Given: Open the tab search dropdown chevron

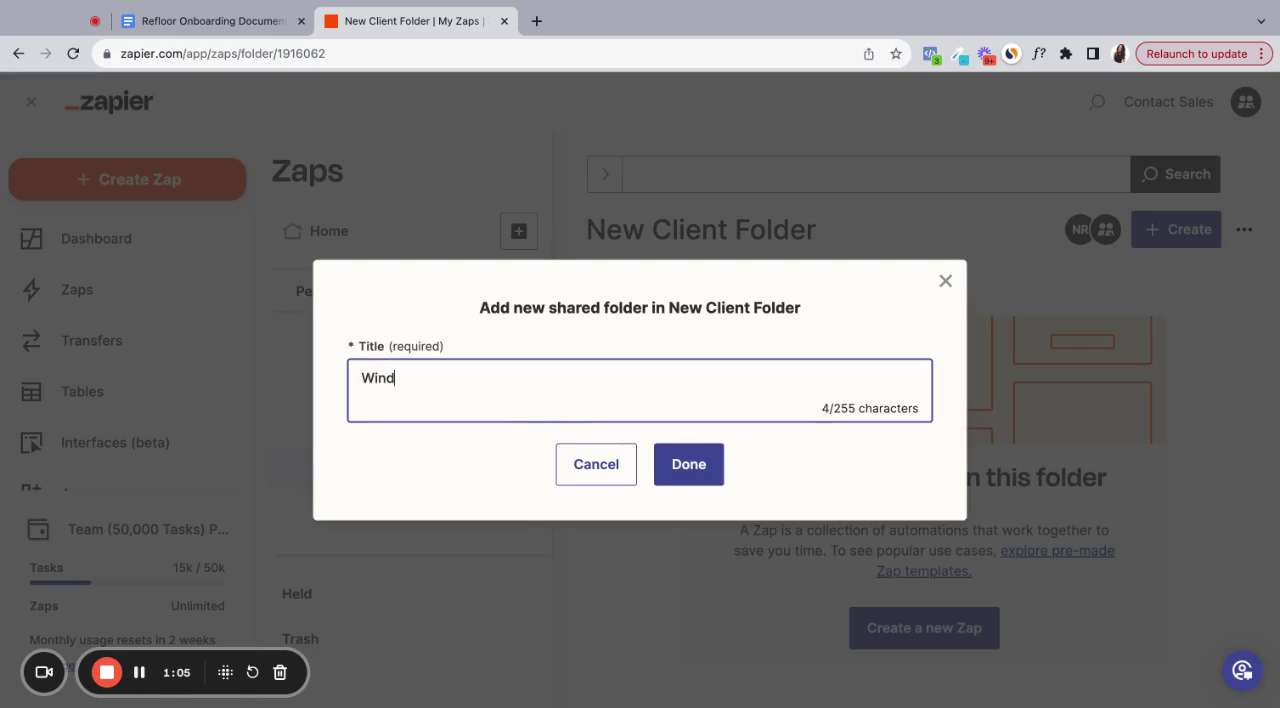Looking at the screenshot, I should pos(1260,21).
